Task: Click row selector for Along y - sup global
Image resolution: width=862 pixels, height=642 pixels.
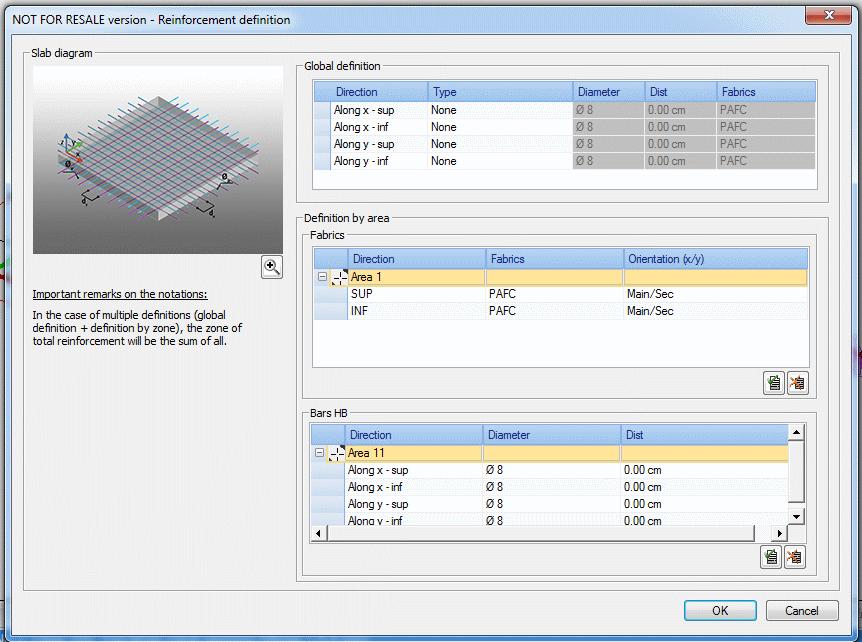Action: coord(323,144)
